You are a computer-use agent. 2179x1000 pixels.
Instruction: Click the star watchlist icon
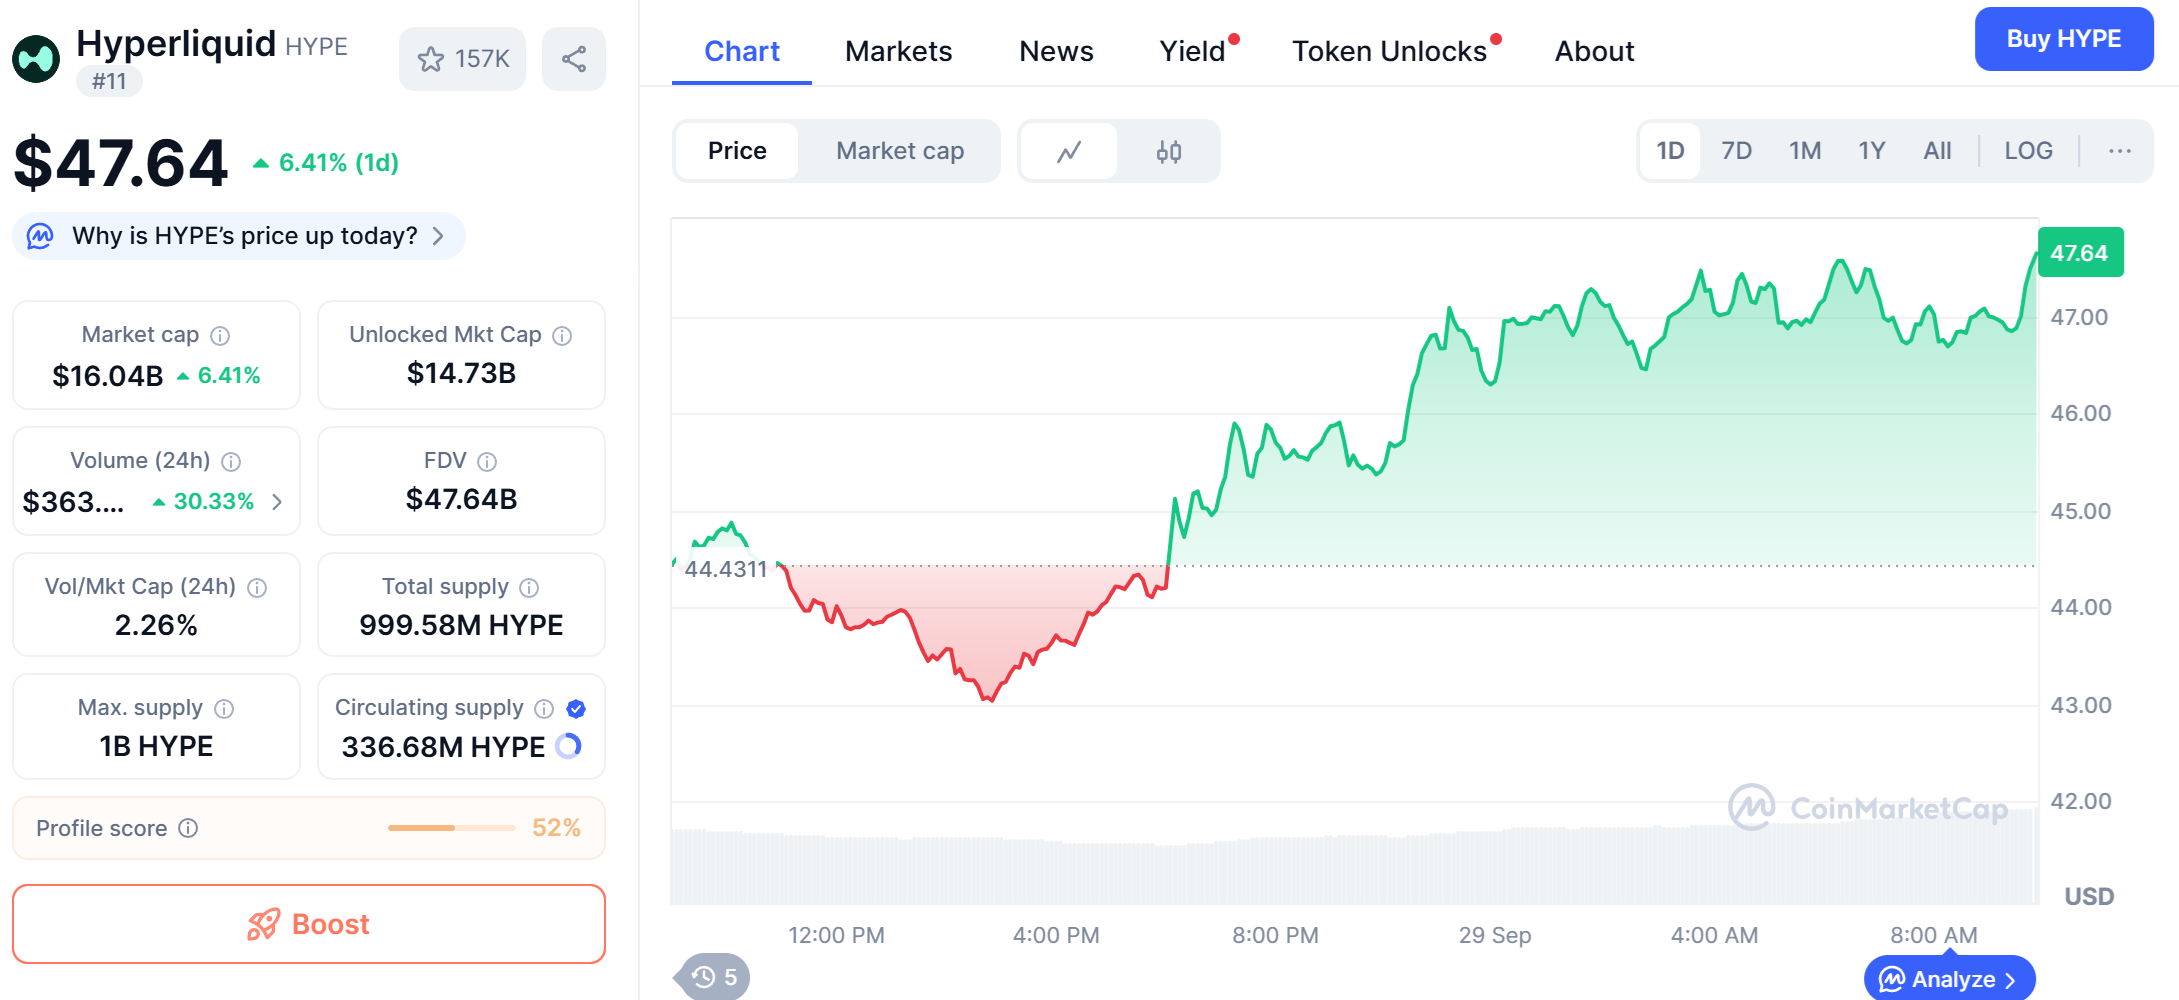(431, 60)
